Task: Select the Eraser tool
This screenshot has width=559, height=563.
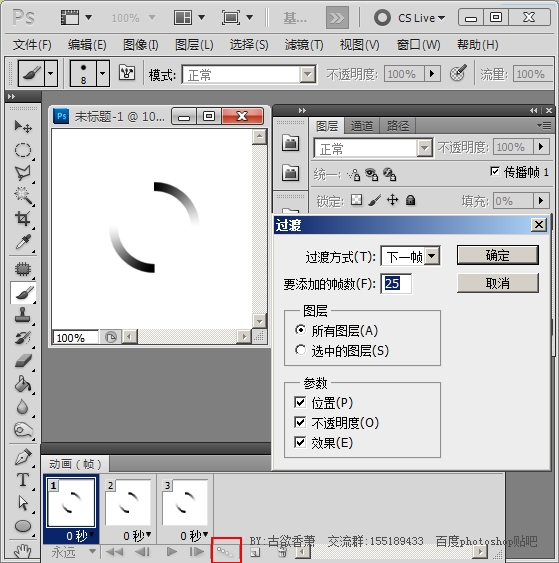Action: (23, 361)
